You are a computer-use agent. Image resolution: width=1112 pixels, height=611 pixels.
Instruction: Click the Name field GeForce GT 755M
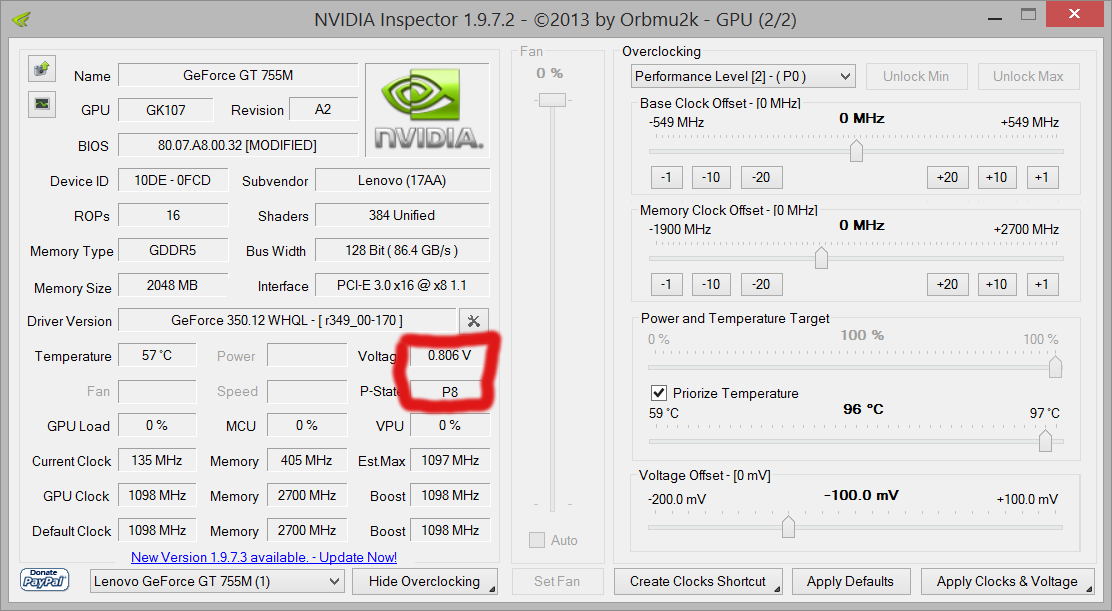[238, 75]
